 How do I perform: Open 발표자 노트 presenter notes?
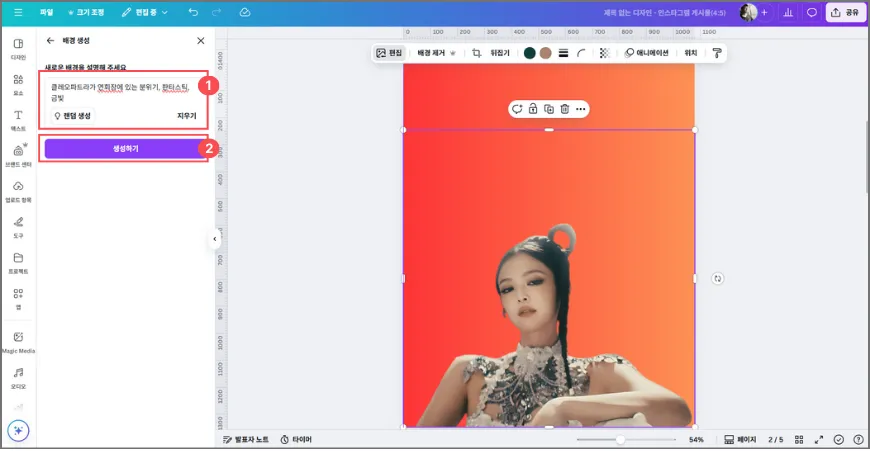pos(246,439)
